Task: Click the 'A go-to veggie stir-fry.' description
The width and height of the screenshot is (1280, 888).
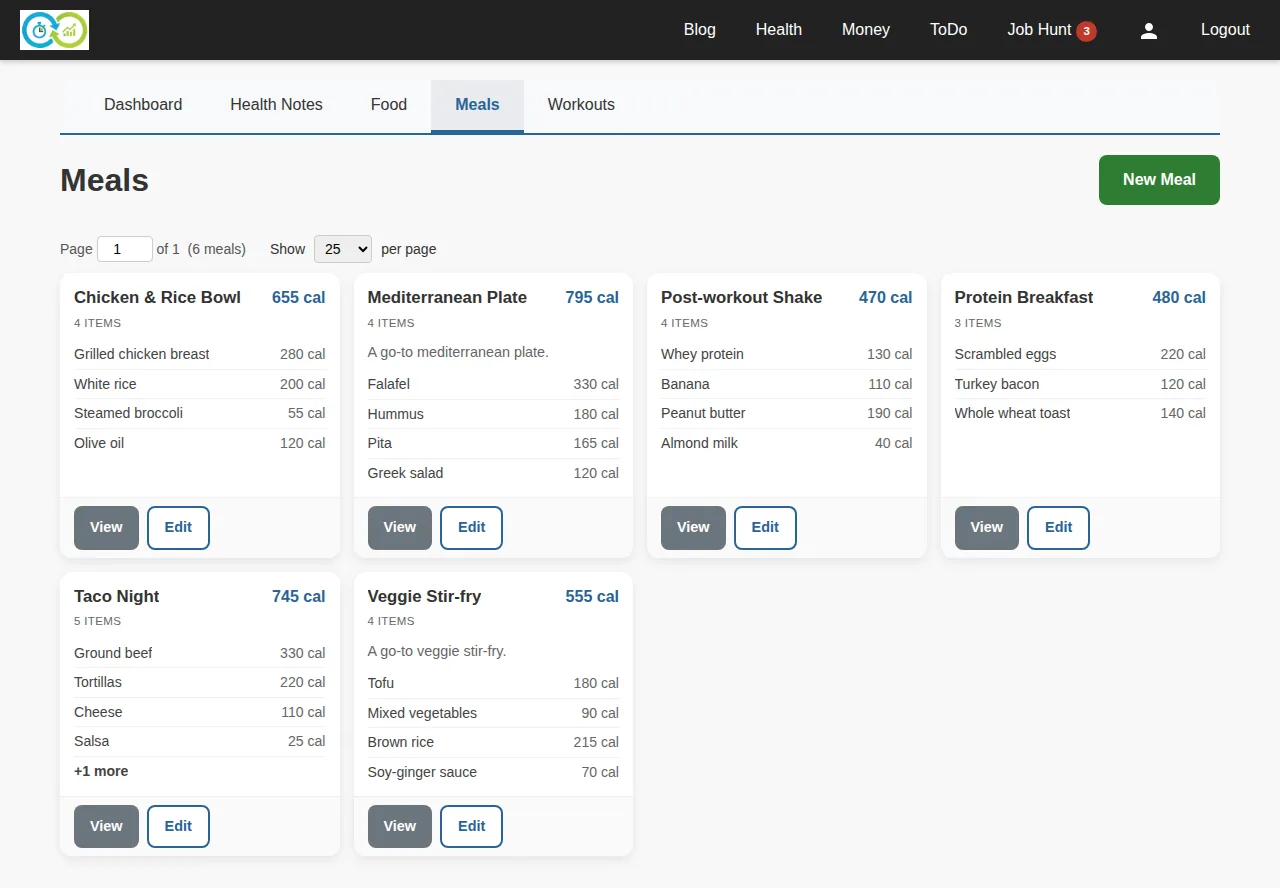Action: click(437, 651)
